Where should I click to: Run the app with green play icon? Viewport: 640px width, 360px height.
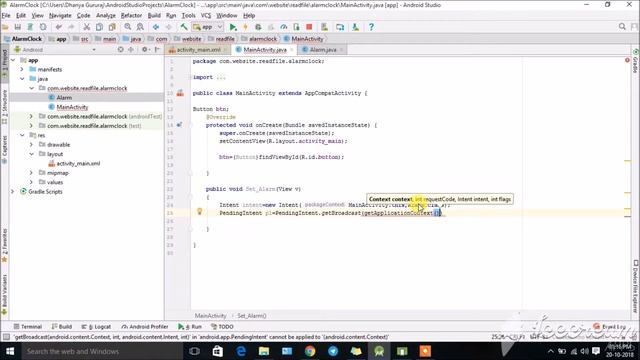coord(233,27)
